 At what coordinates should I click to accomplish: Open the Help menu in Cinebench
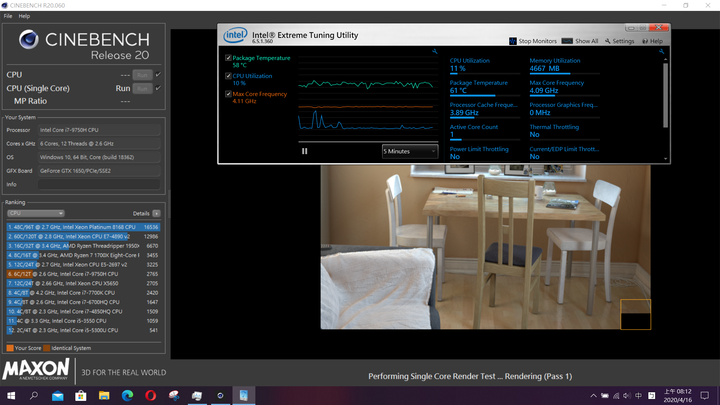click(x=24, y=16)
